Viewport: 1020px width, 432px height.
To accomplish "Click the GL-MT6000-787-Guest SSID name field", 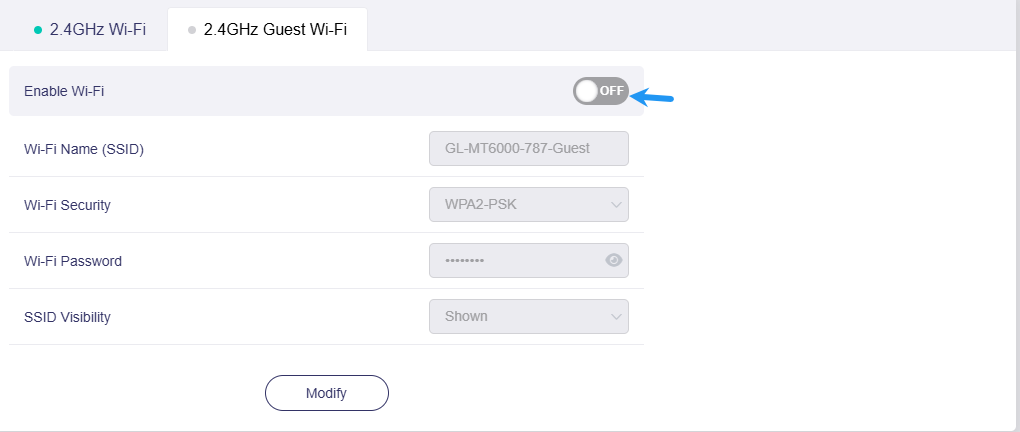I will [x=528, y=149].
